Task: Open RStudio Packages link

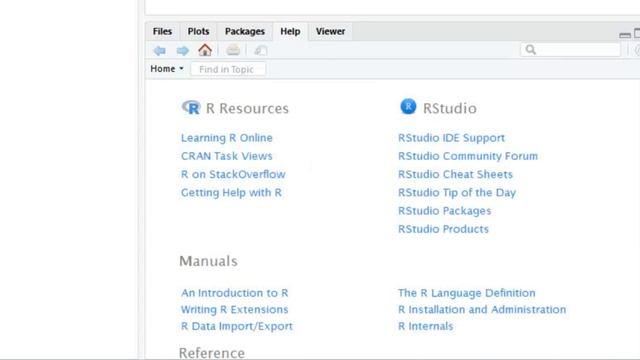Action: (x=444, y=211)
